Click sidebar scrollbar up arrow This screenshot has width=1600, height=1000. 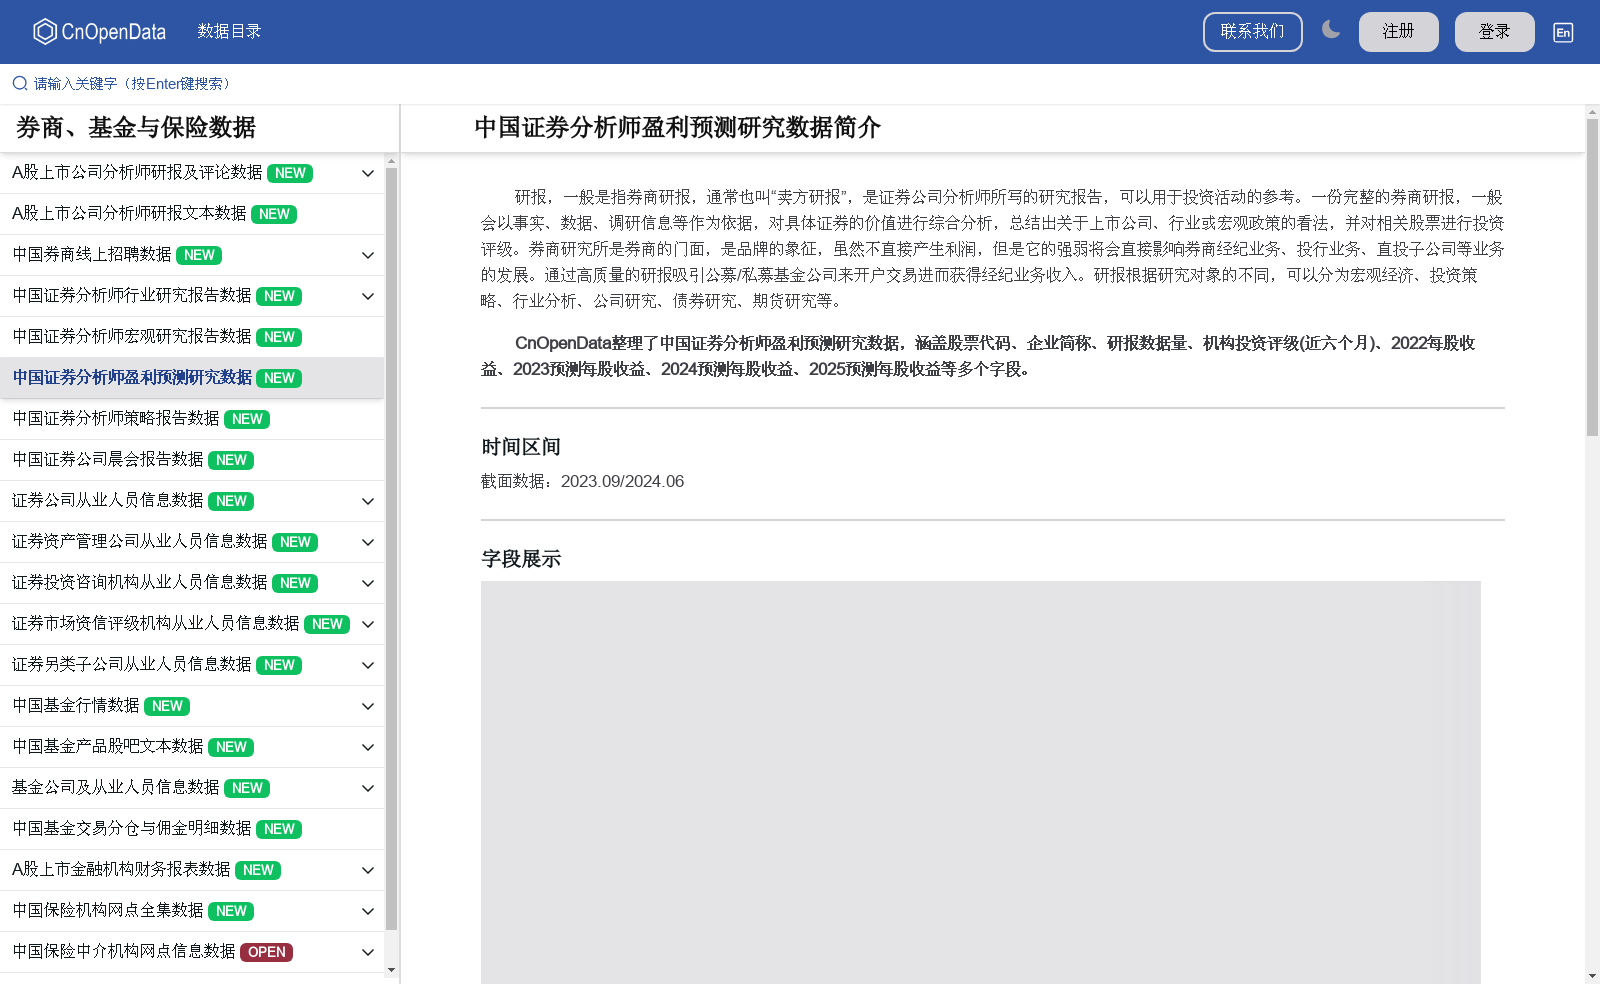(391, 161)
